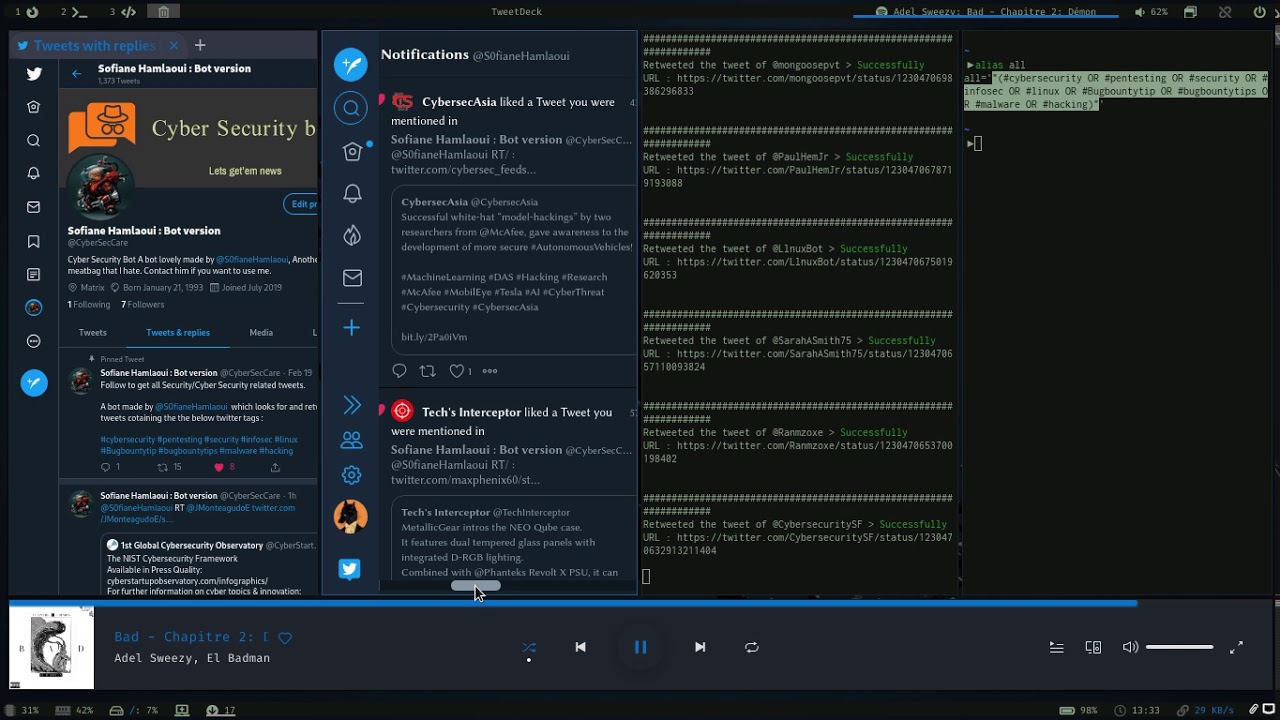1280x720 pixels.
Task: Open Messages envelope in Twitter browser sidebar
Action: pyautogui.click(x=34, y=207)
